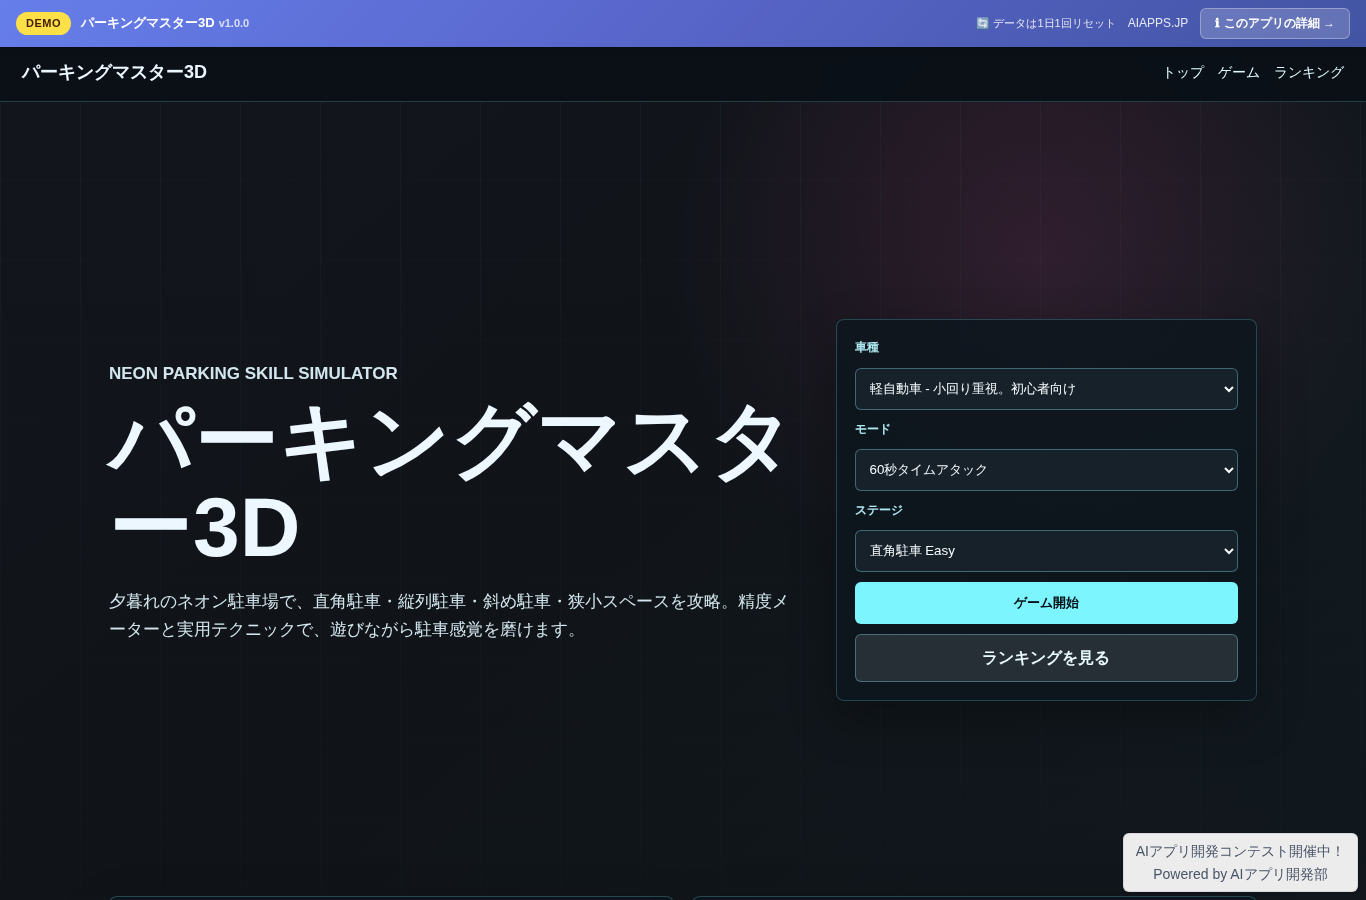Screen dimensions: 1366x900
Task: Open the モード mode dropdown
Action: pos(1046,470)
